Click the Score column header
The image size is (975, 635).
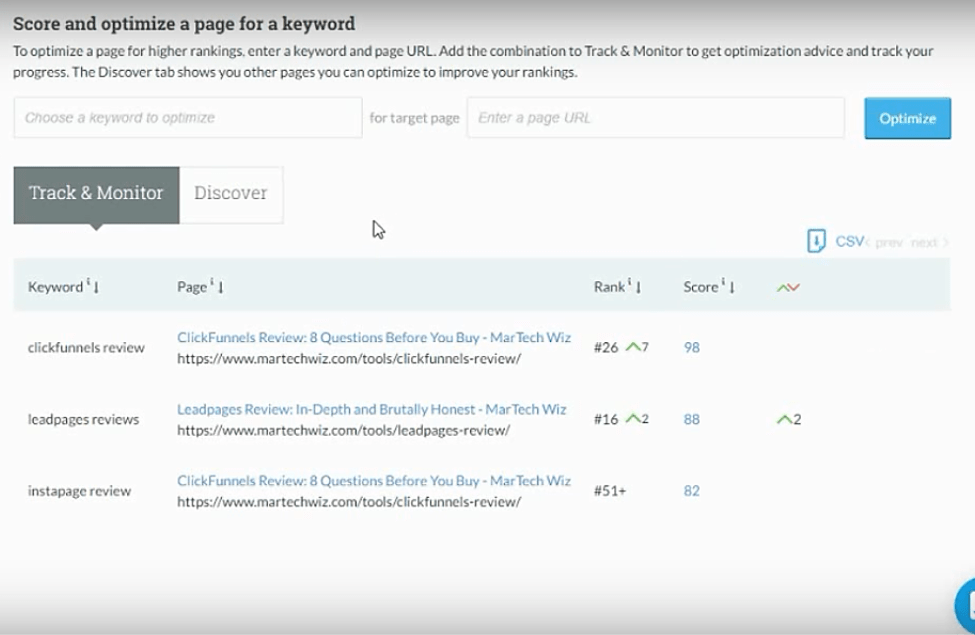coord(701,287)
